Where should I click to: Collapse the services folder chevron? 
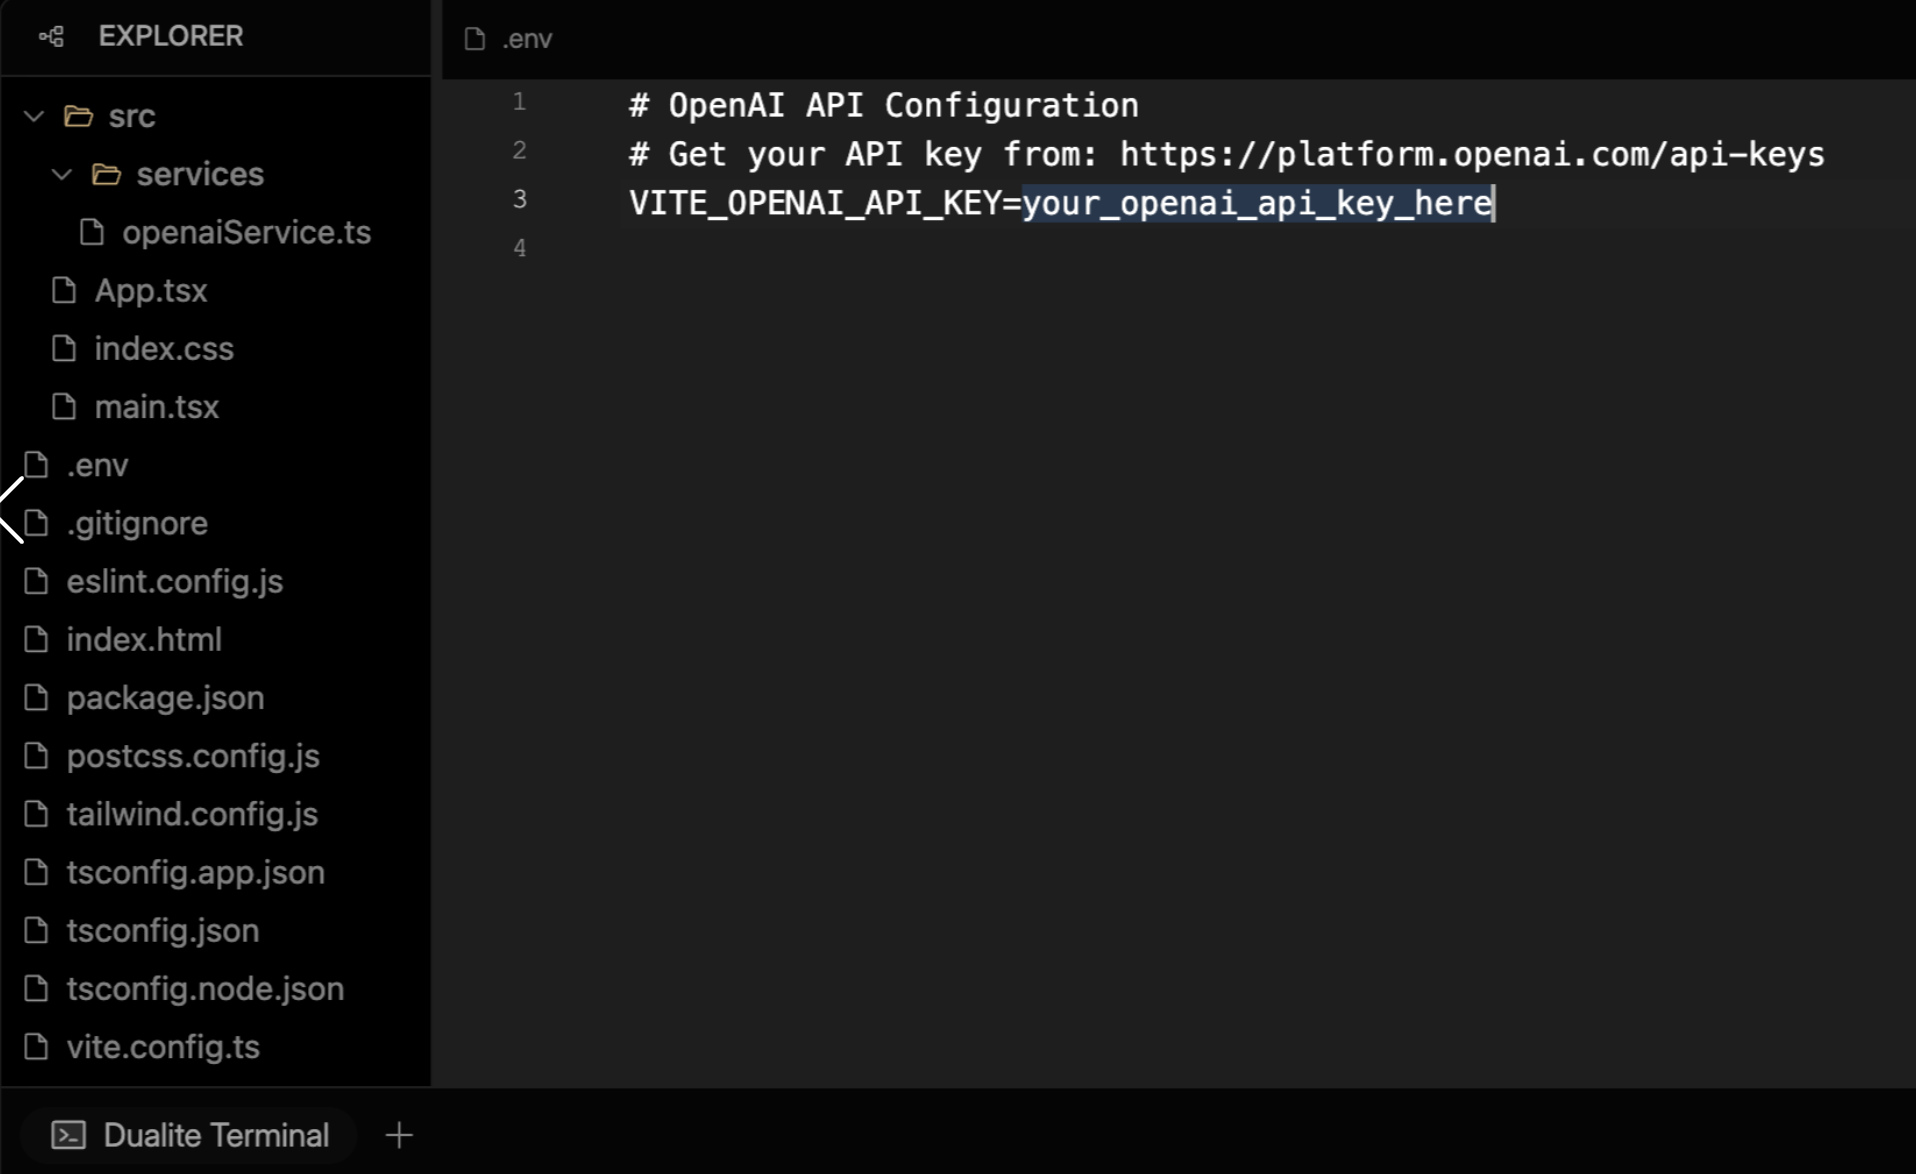(62, 174)
